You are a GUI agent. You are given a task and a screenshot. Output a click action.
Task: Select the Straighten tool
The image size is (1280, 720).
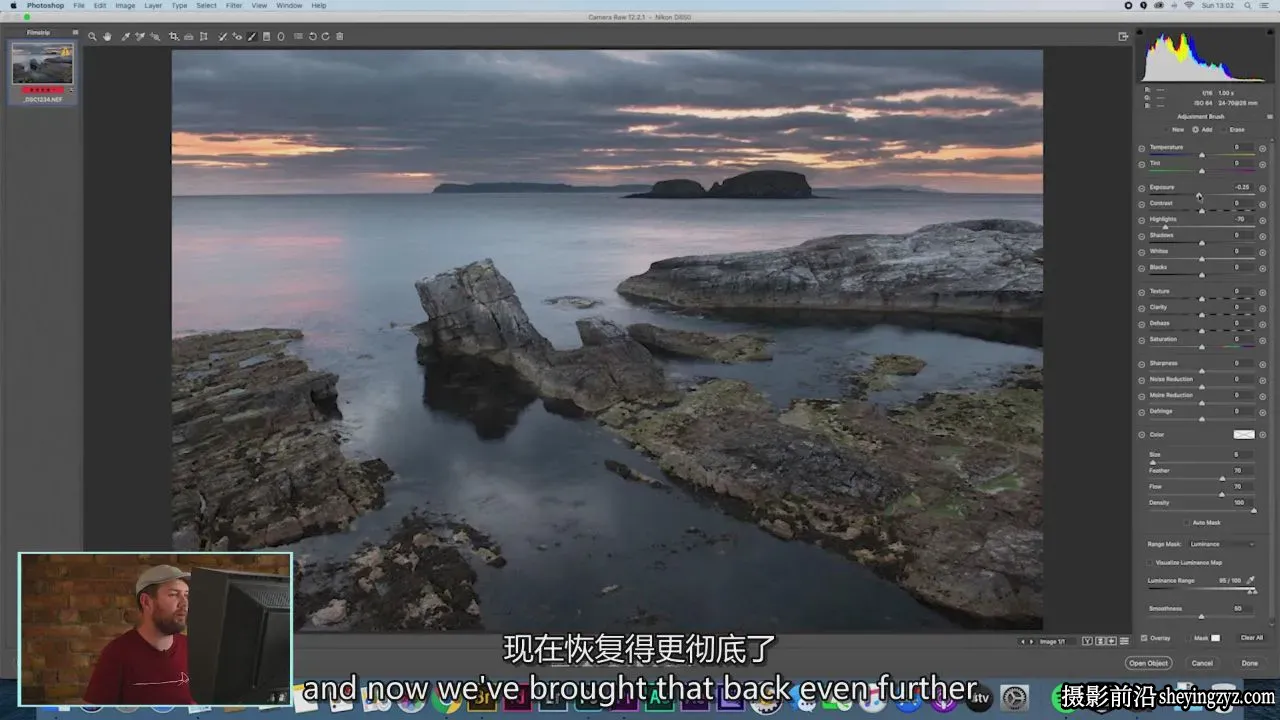189,36
